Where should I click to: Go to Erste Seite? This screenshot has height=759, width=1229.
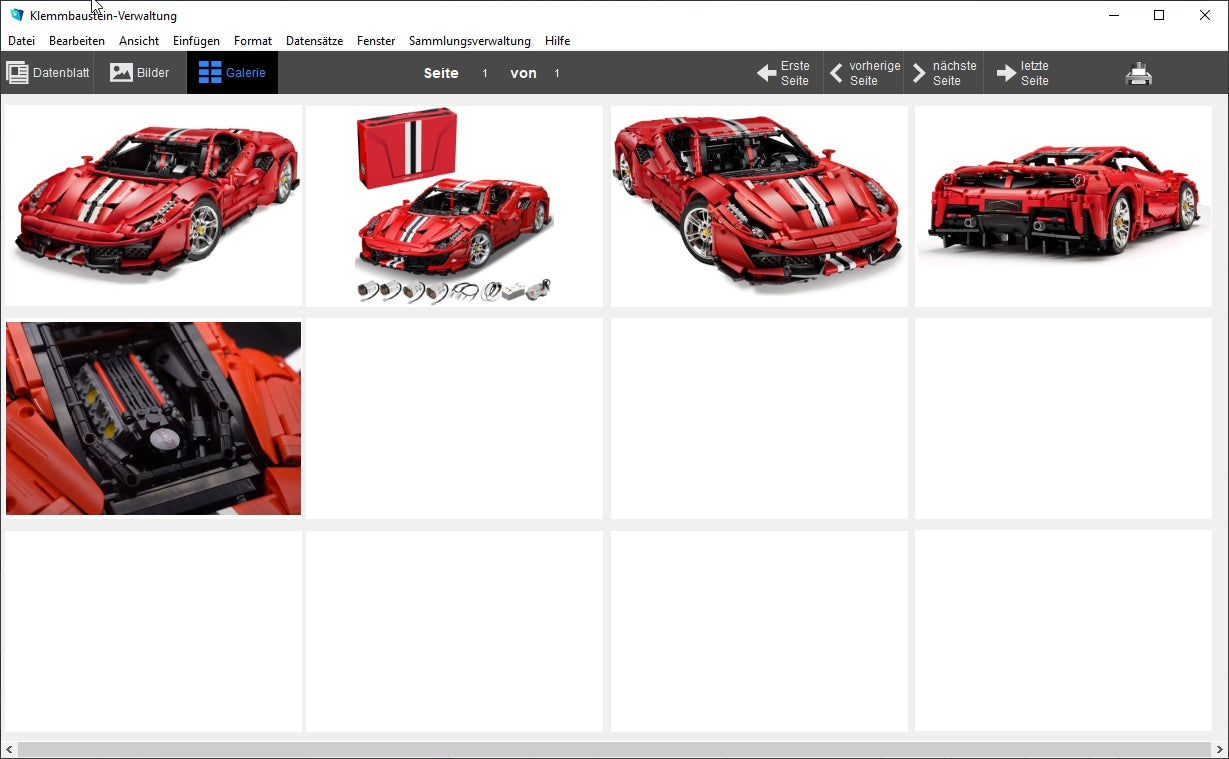pos(783,73)
